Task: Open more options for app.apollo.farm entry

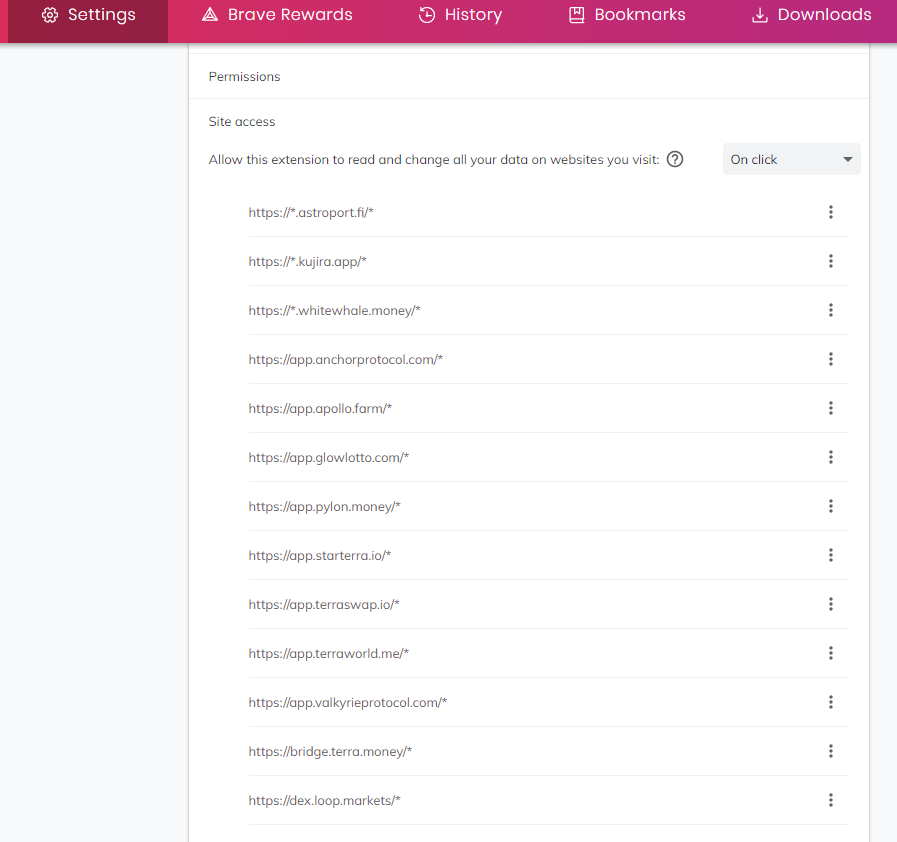Action: click(831, 408)
